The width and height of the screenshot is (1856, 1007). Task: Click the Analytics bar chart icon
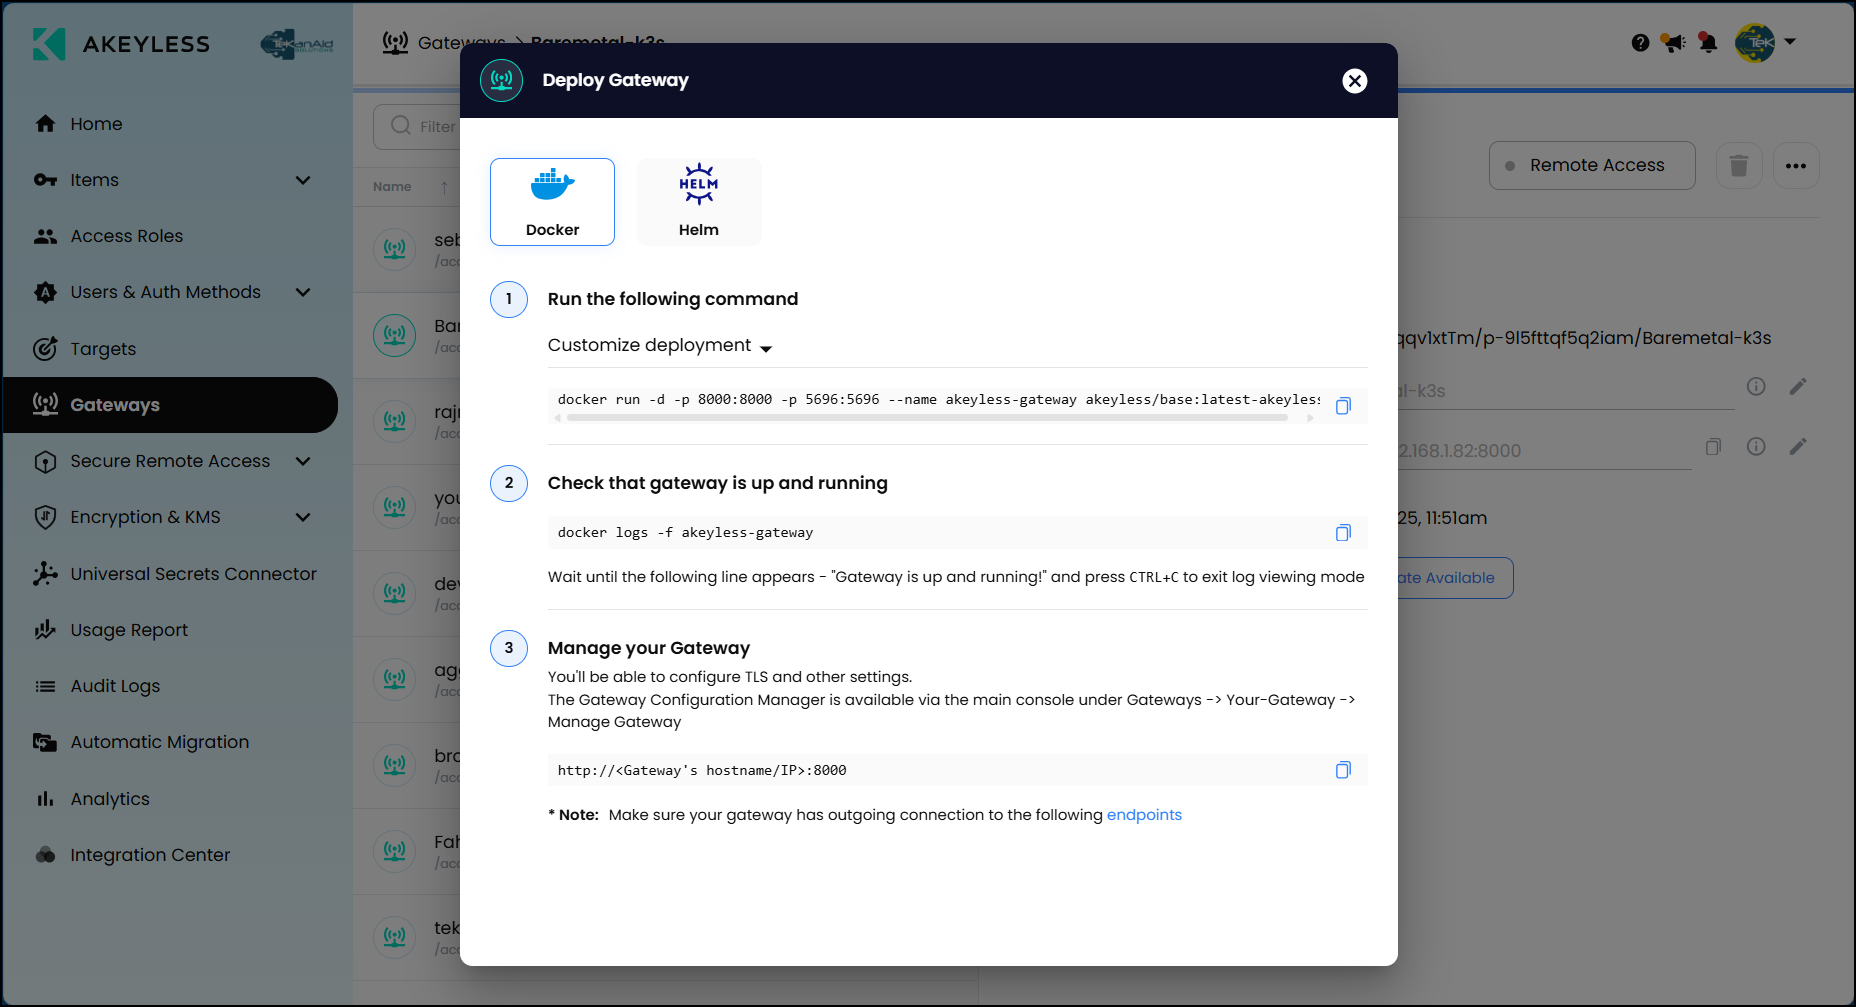coord(45,799)
